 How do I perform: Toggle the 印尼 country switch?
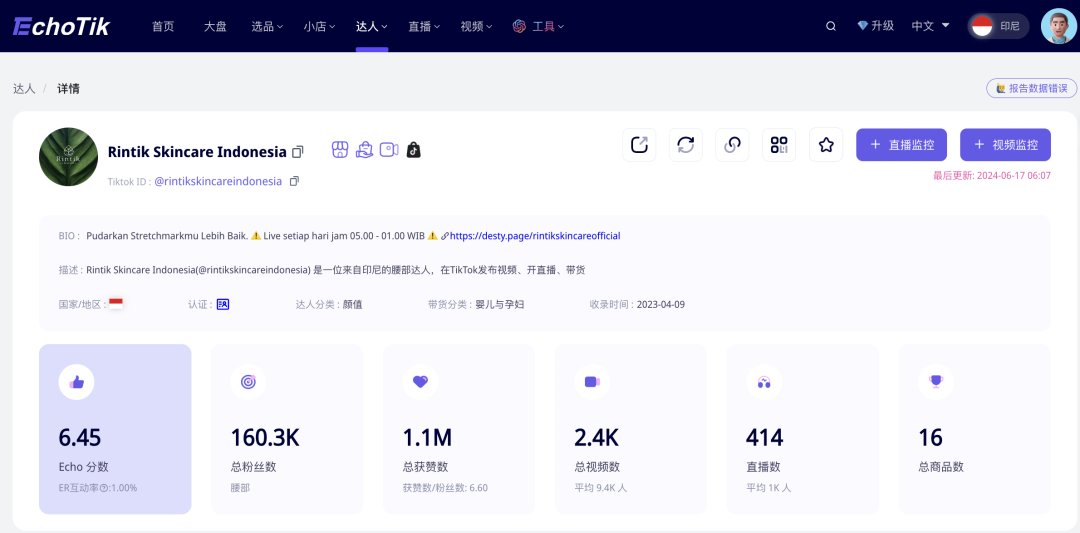click(x=997, y=26)
